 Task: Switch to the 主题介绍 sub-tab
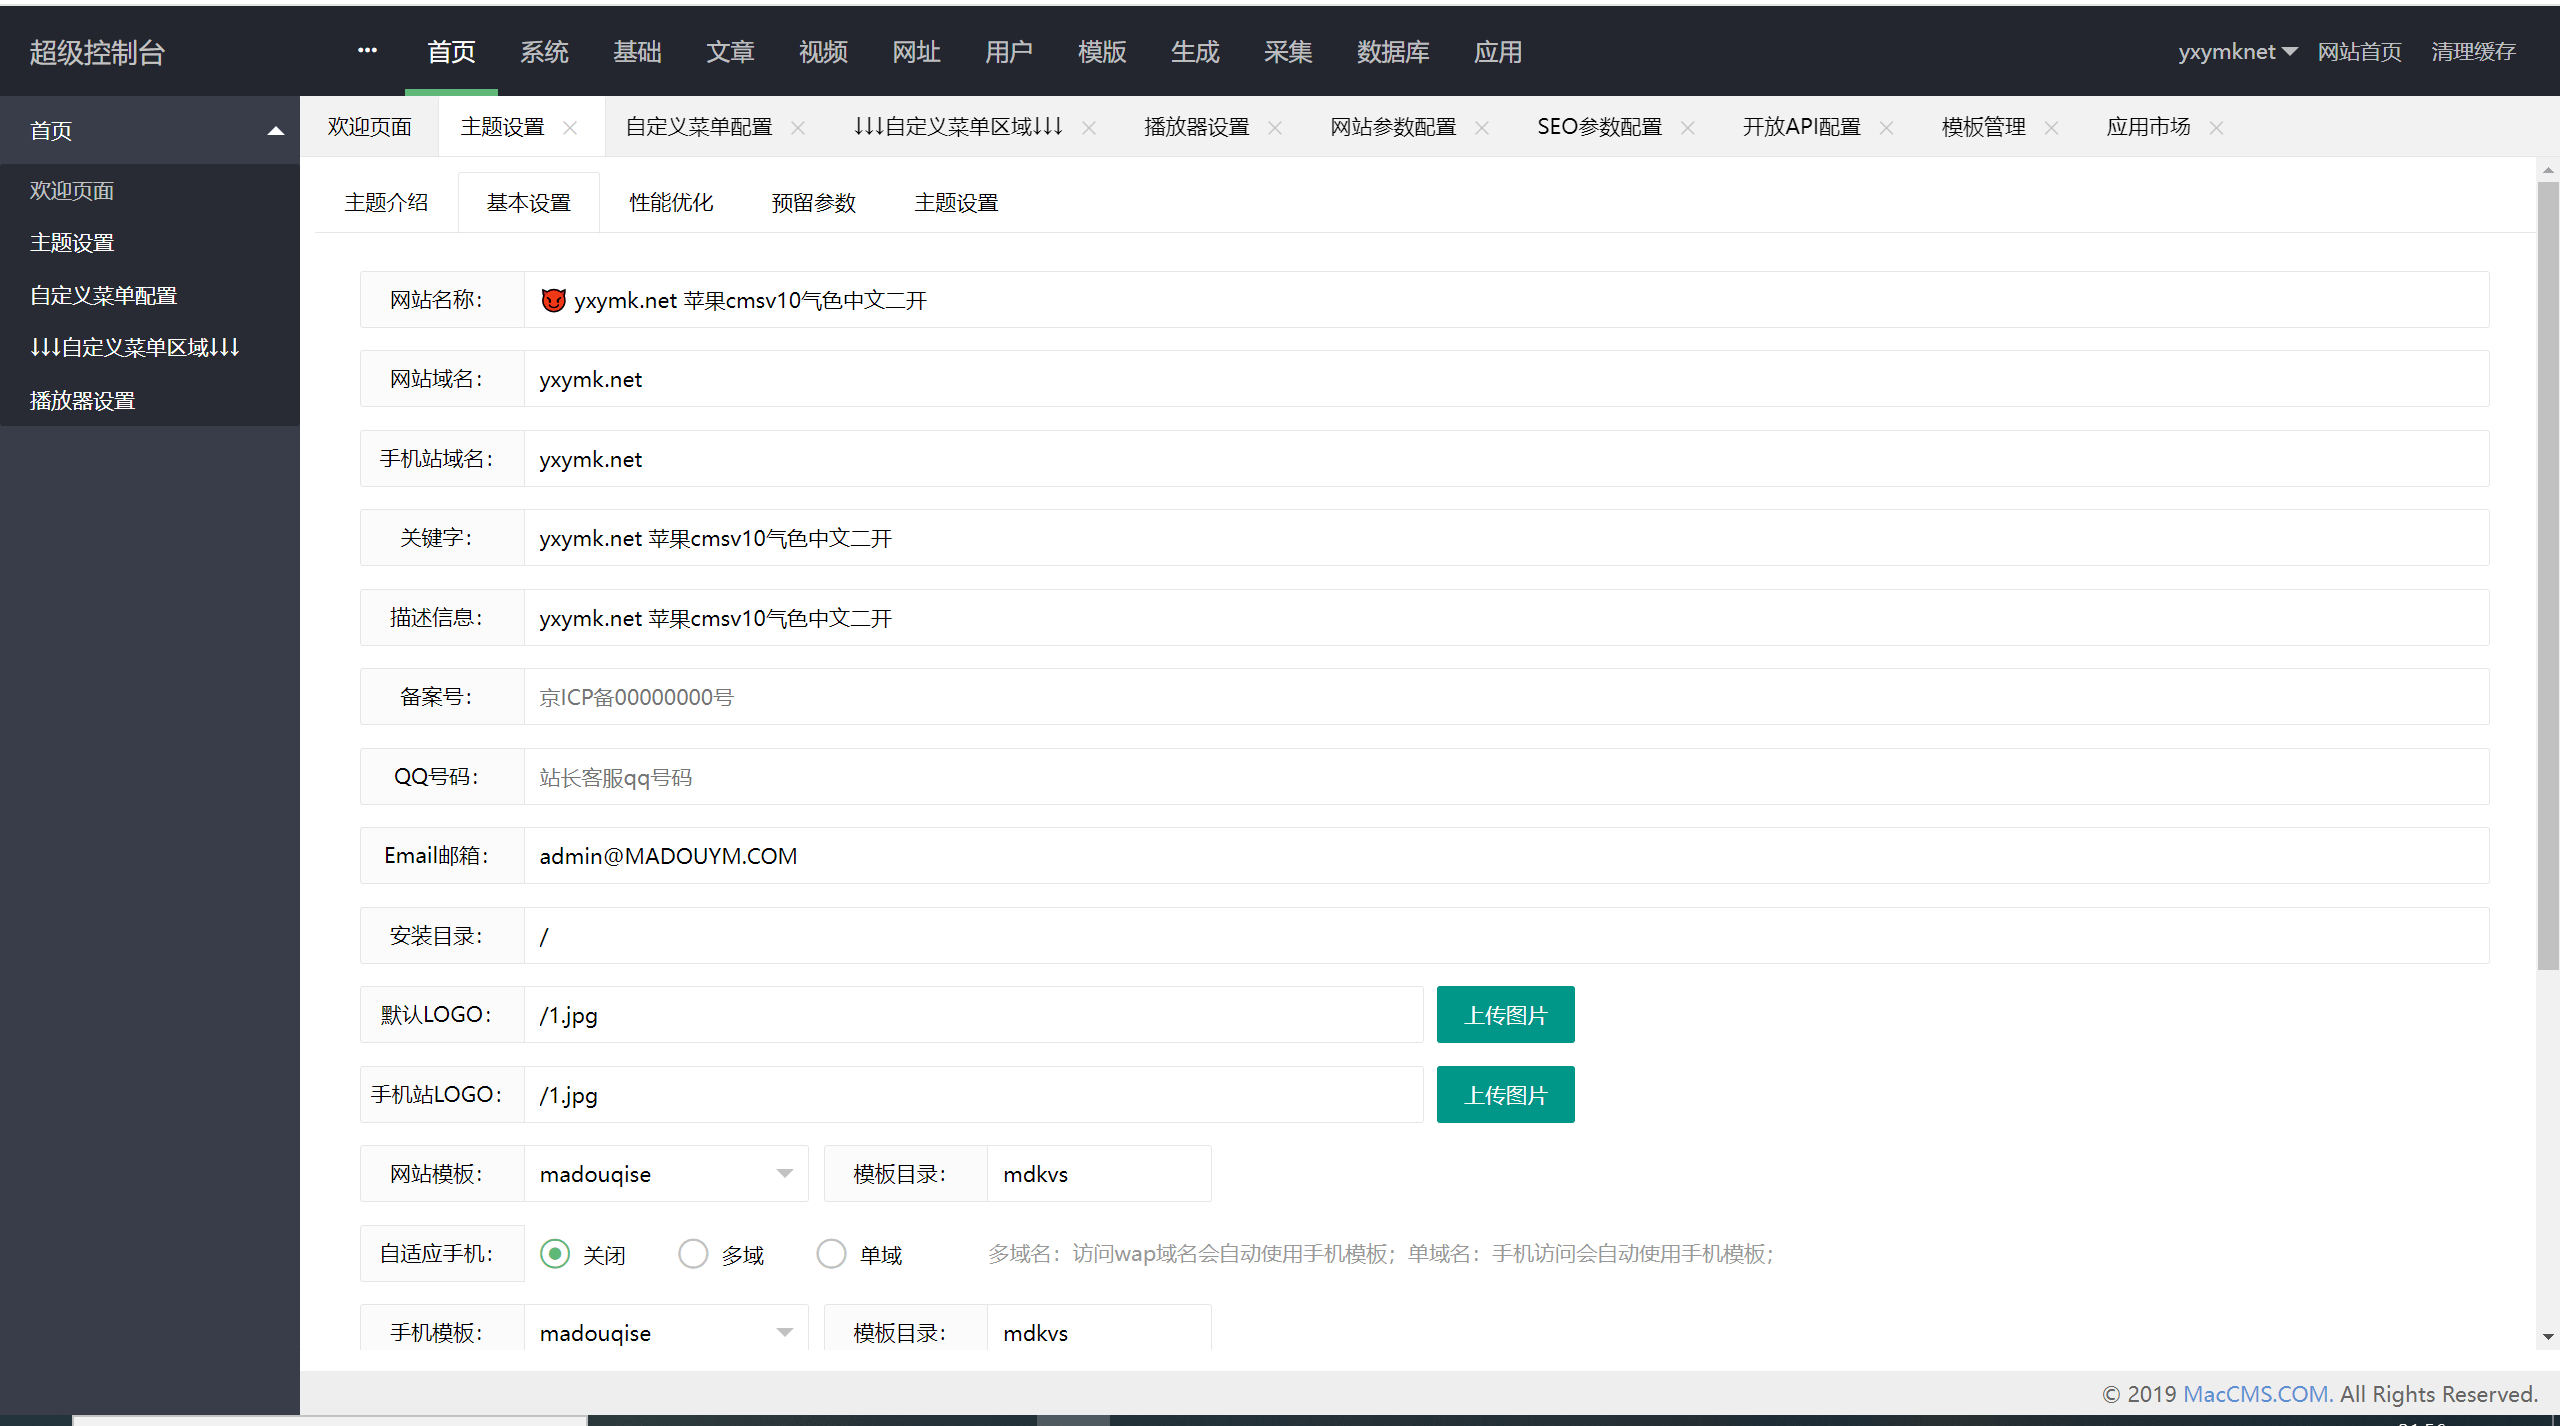point(386,203)
